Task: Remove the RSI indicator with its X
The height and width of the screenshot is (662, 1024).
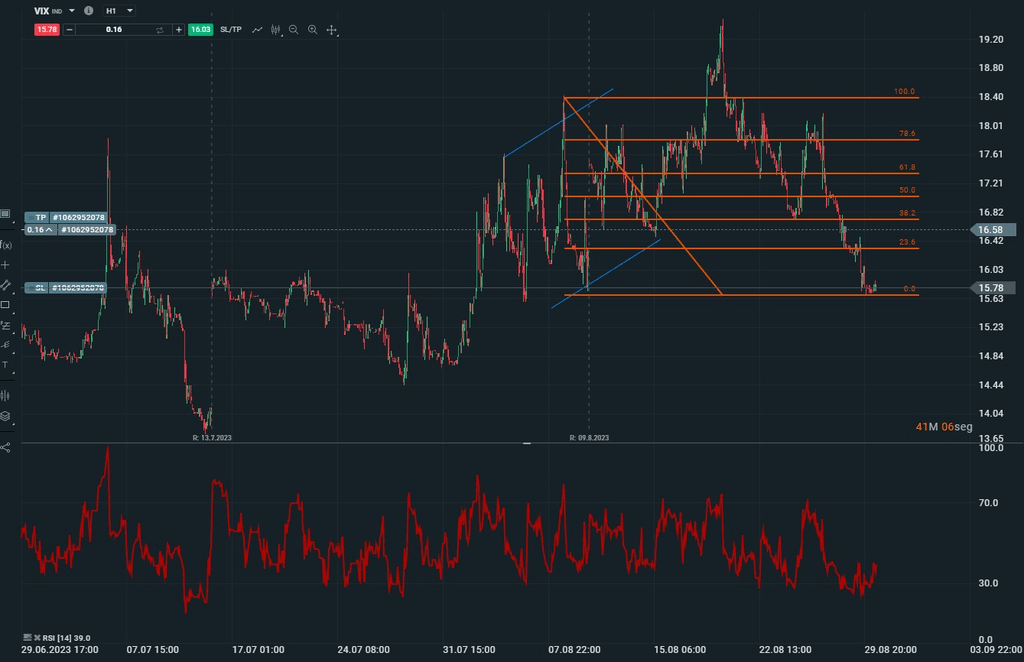Action: pos(36,637)
